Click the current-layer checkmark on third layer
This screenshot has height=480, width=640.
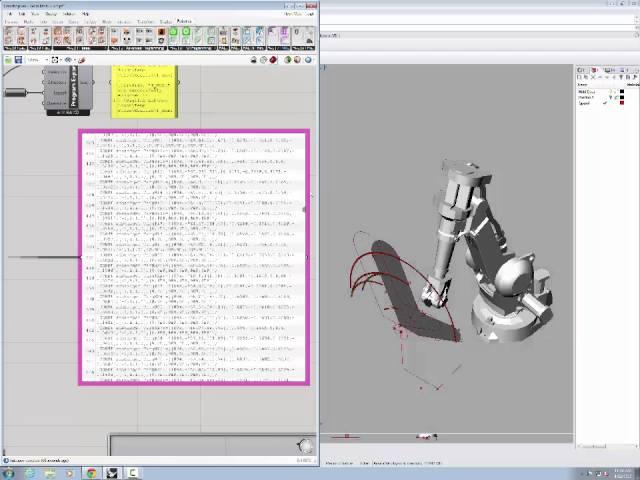coord(605,103)
